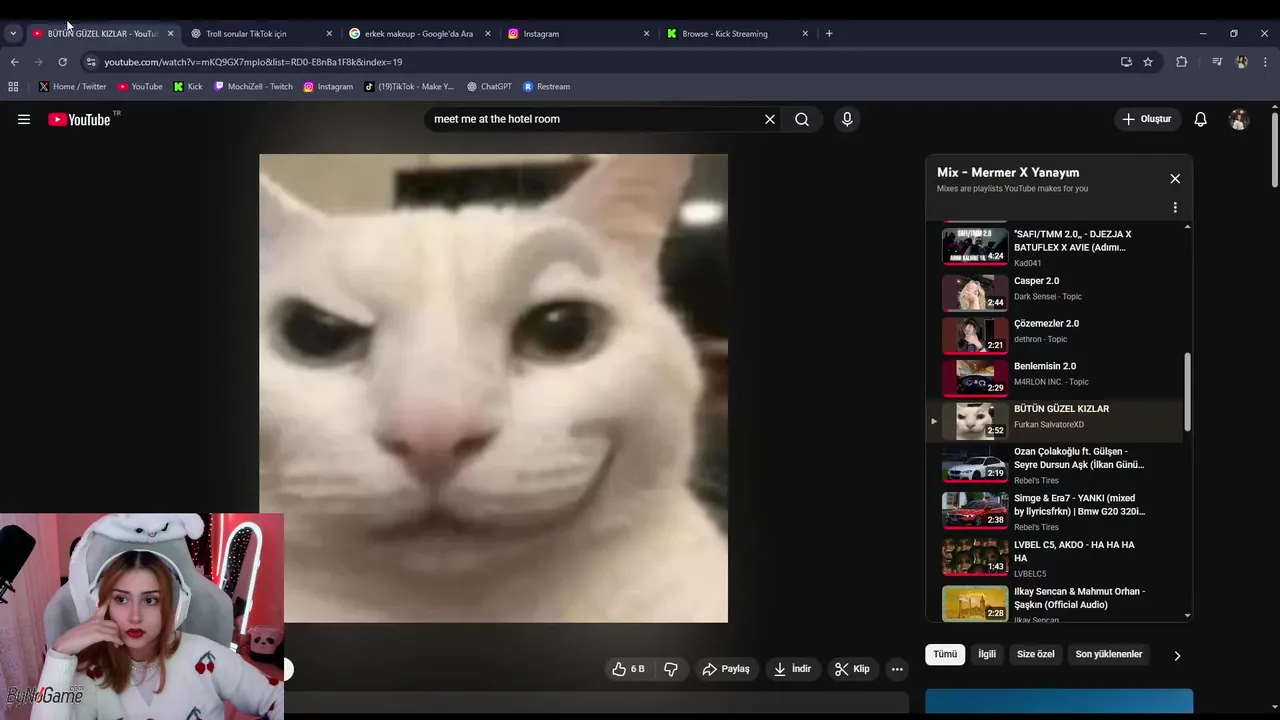Dislike the video with thumbs down
The height and width of the screenshot is (720, 1280).
tap(671, 669)
